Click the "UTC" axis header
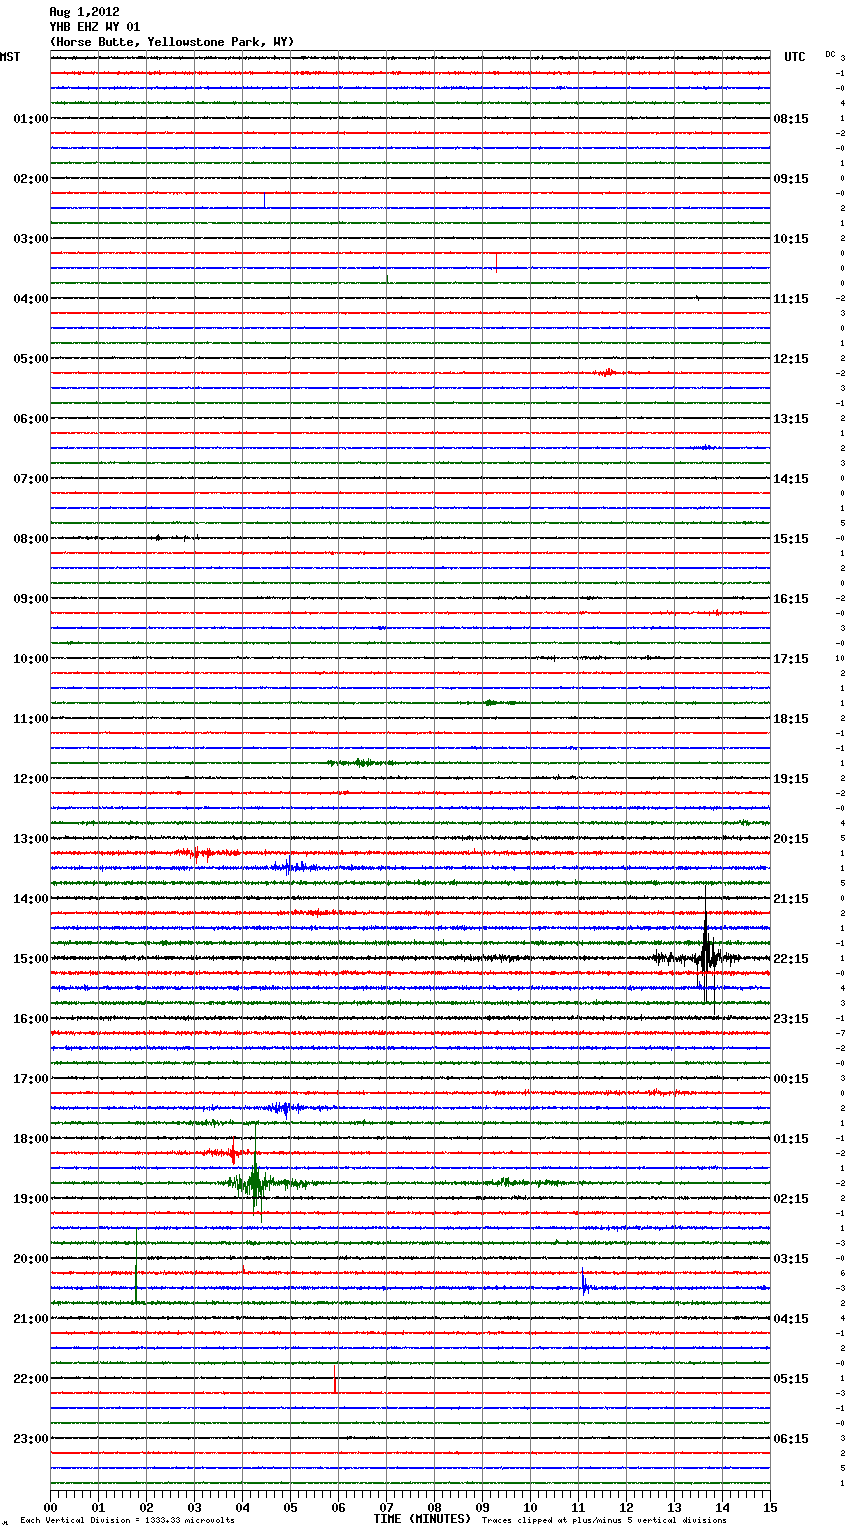The height and width of the screenshot is (1534, 850). (795, 57)
